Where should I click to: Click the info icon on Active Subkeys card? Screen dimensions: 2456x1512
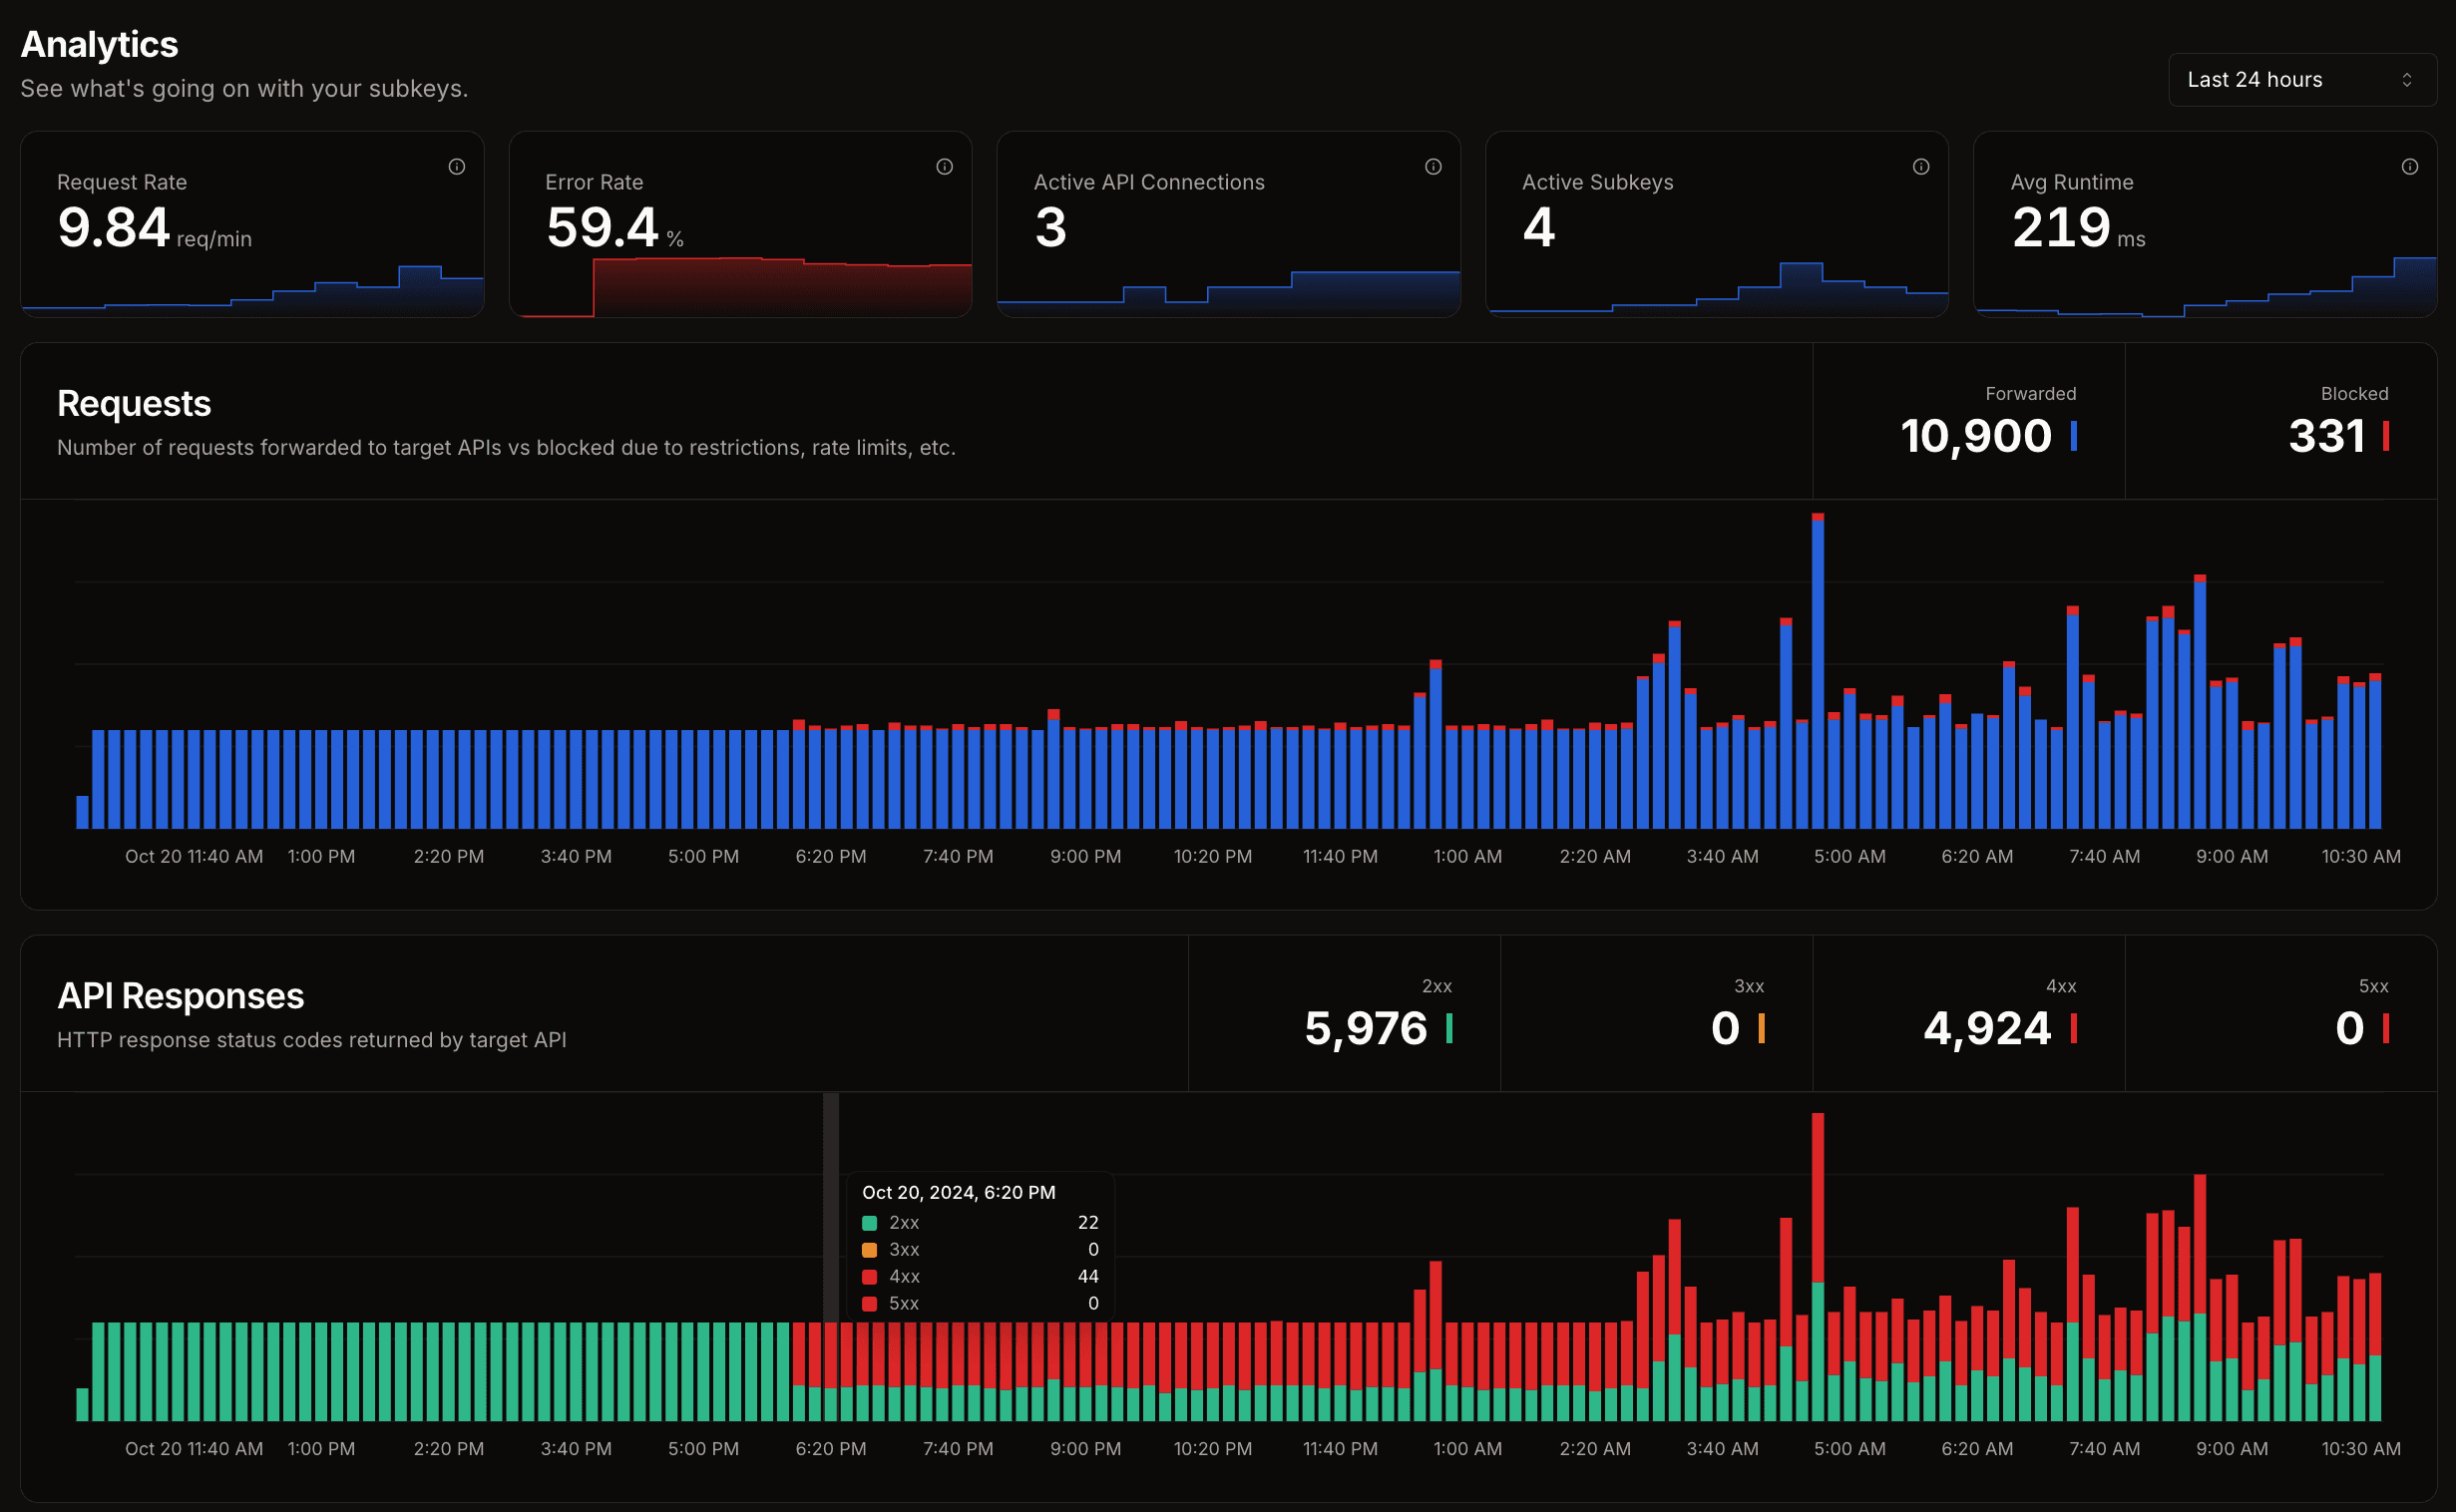(x=1921, y=167)
